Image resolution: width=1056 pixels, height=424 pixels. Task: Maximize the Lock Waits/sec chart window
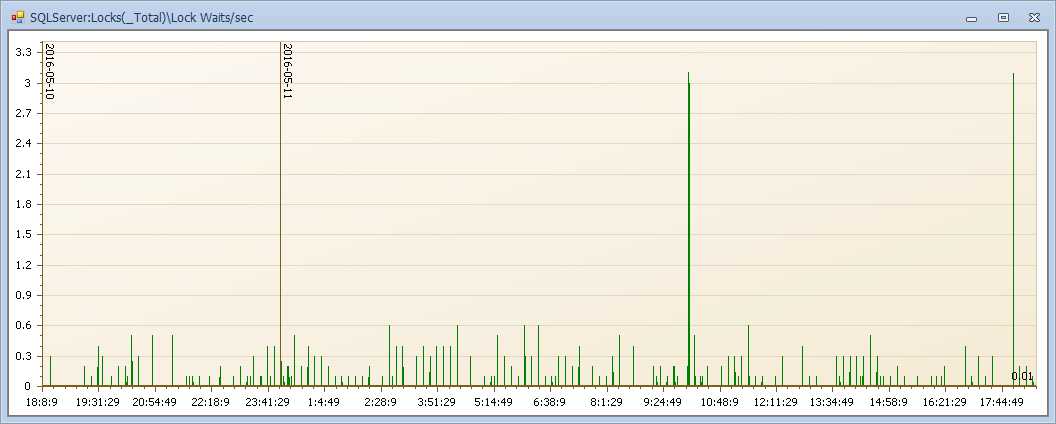pos(1003,17)
